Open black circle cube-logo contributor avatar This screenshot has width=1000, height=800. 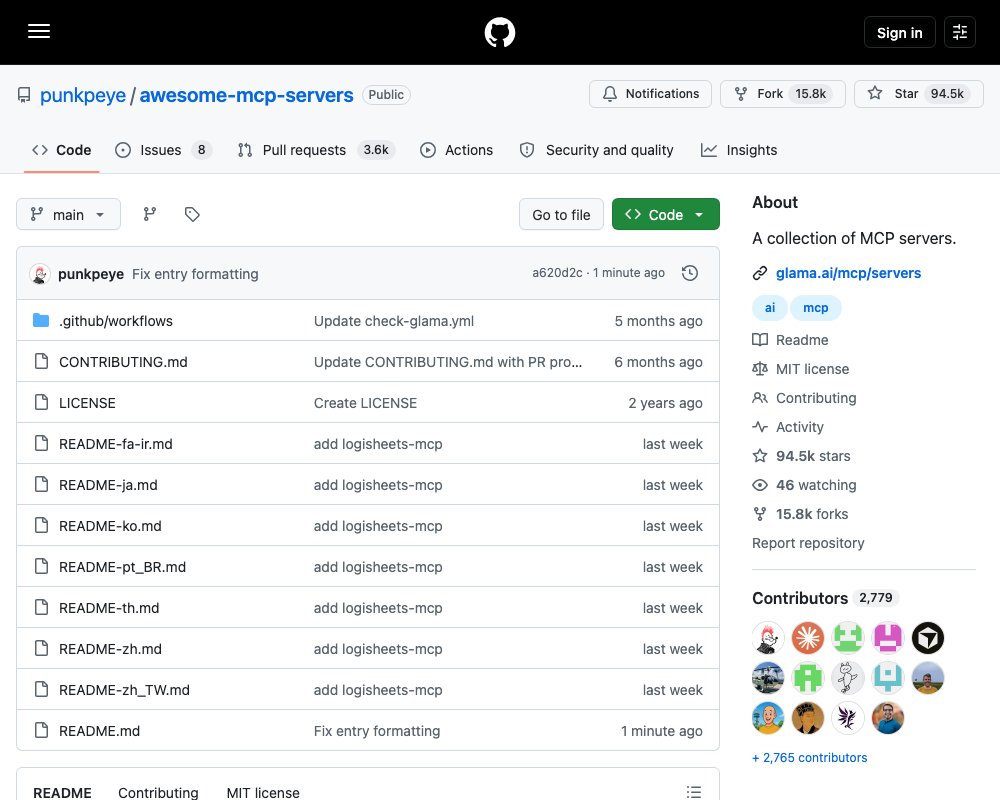[x=927, y=638]
